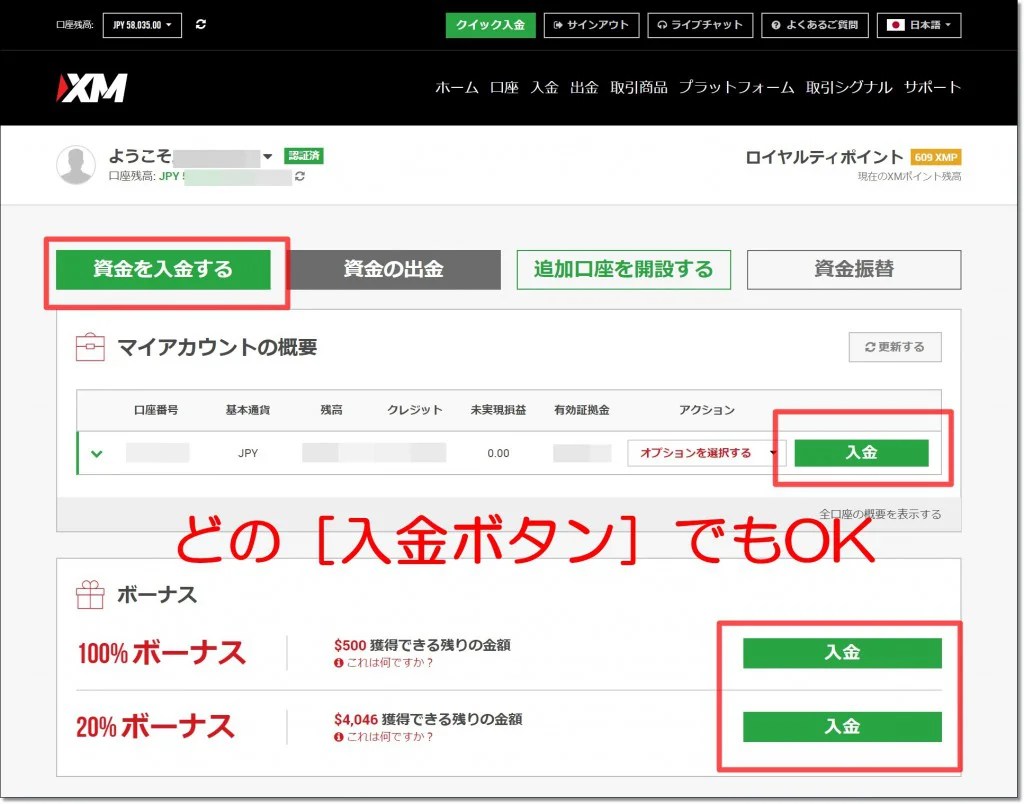The height and width of the screenshot is (804, 1024).
Task: Click 未実現損益 column header
Action: coord(498,410)
